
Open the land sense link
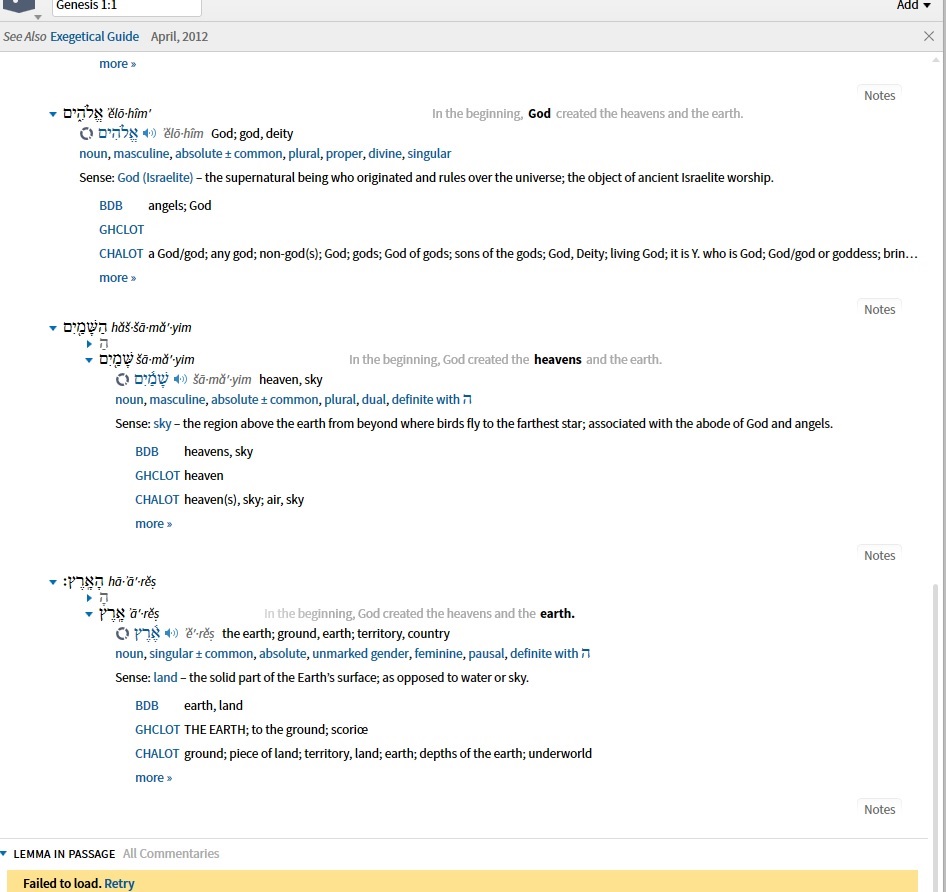pyautogui.click(x=165, y=678)
